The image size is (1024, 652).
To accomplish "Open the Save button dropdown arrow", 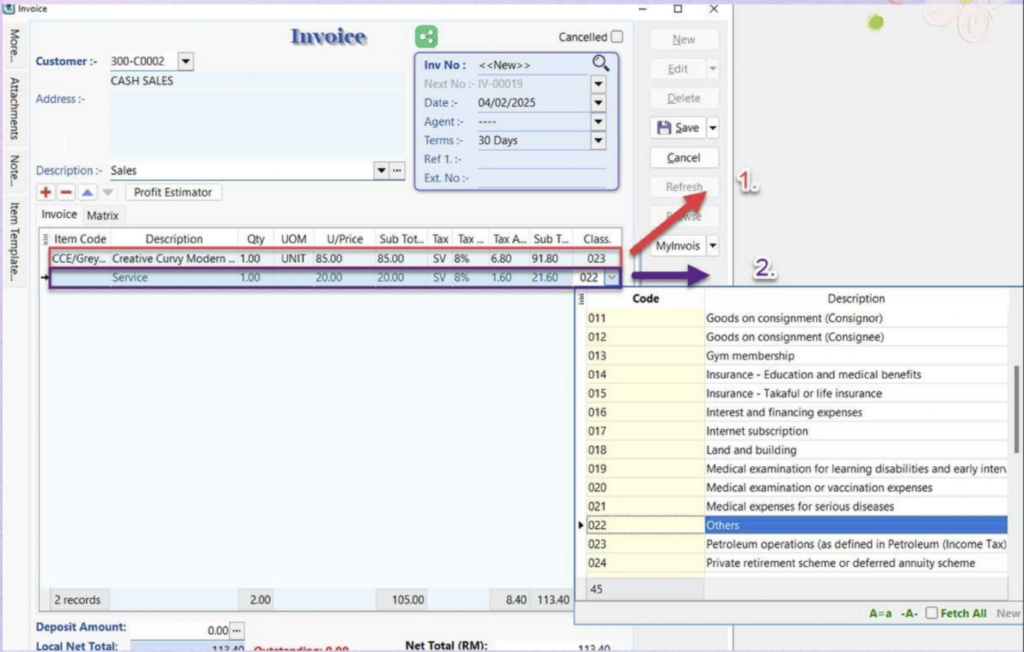I will pyautogui.click(x=712, y=128).
